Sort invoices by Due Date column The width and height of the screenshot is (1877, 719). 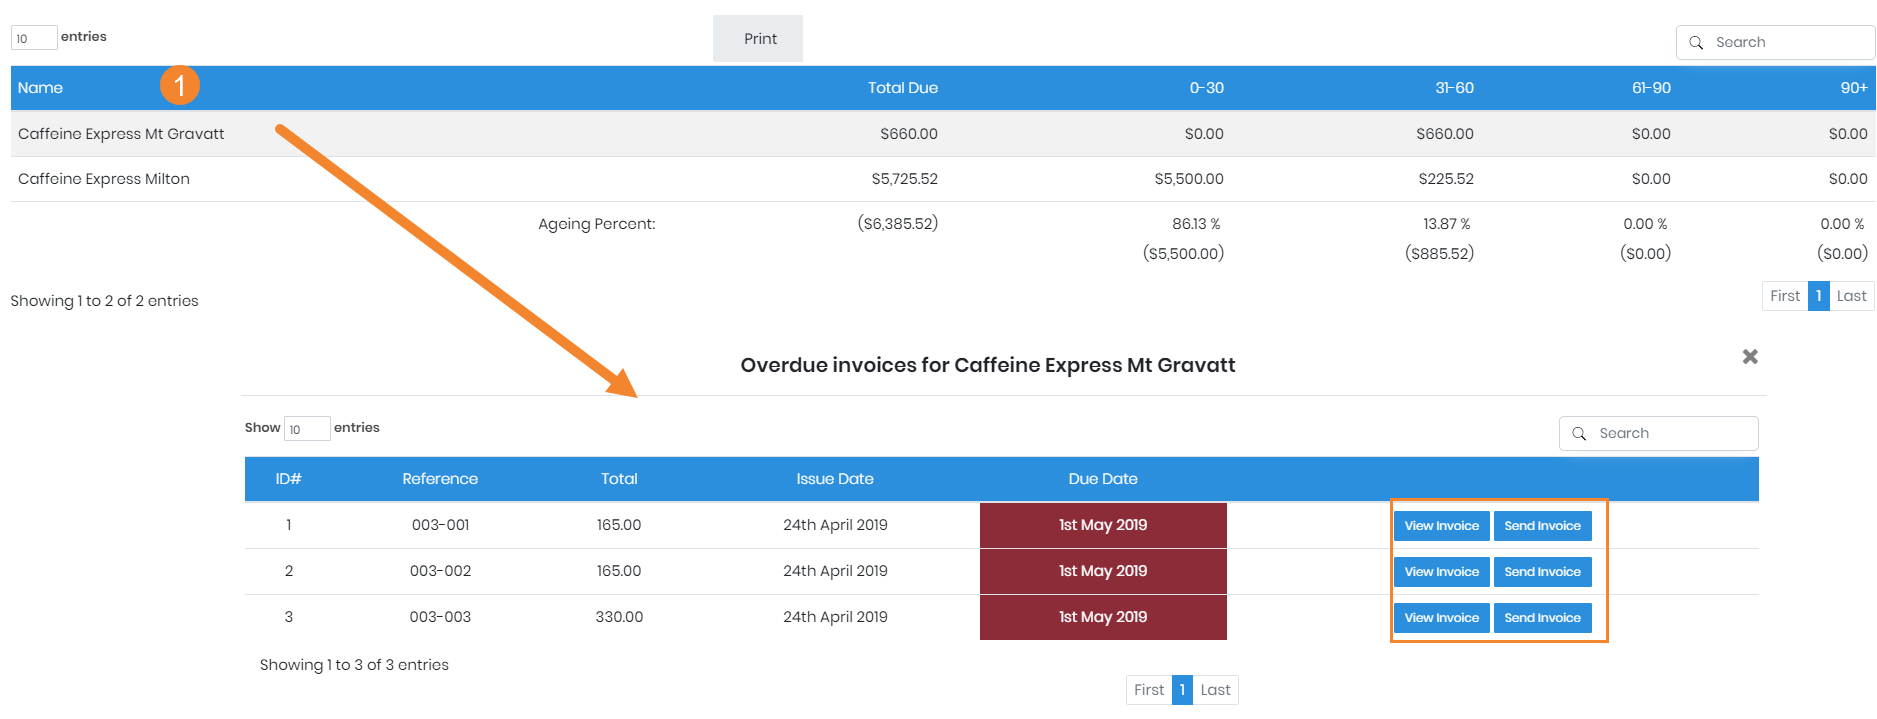pos(1103,479)
